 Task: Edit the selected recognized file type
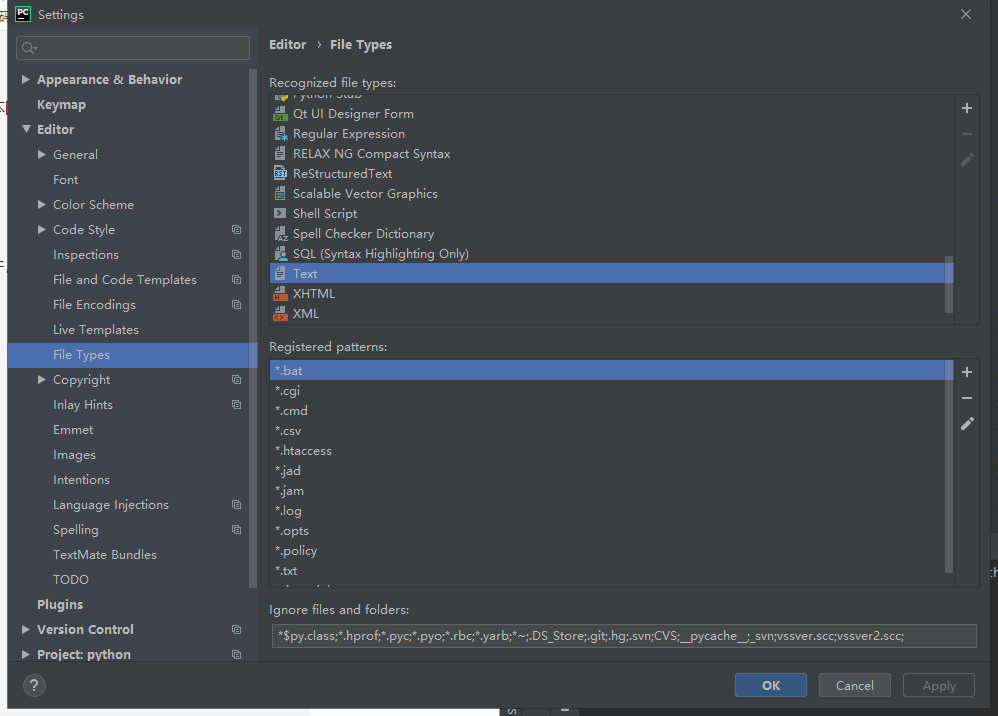tap(967, 160)
